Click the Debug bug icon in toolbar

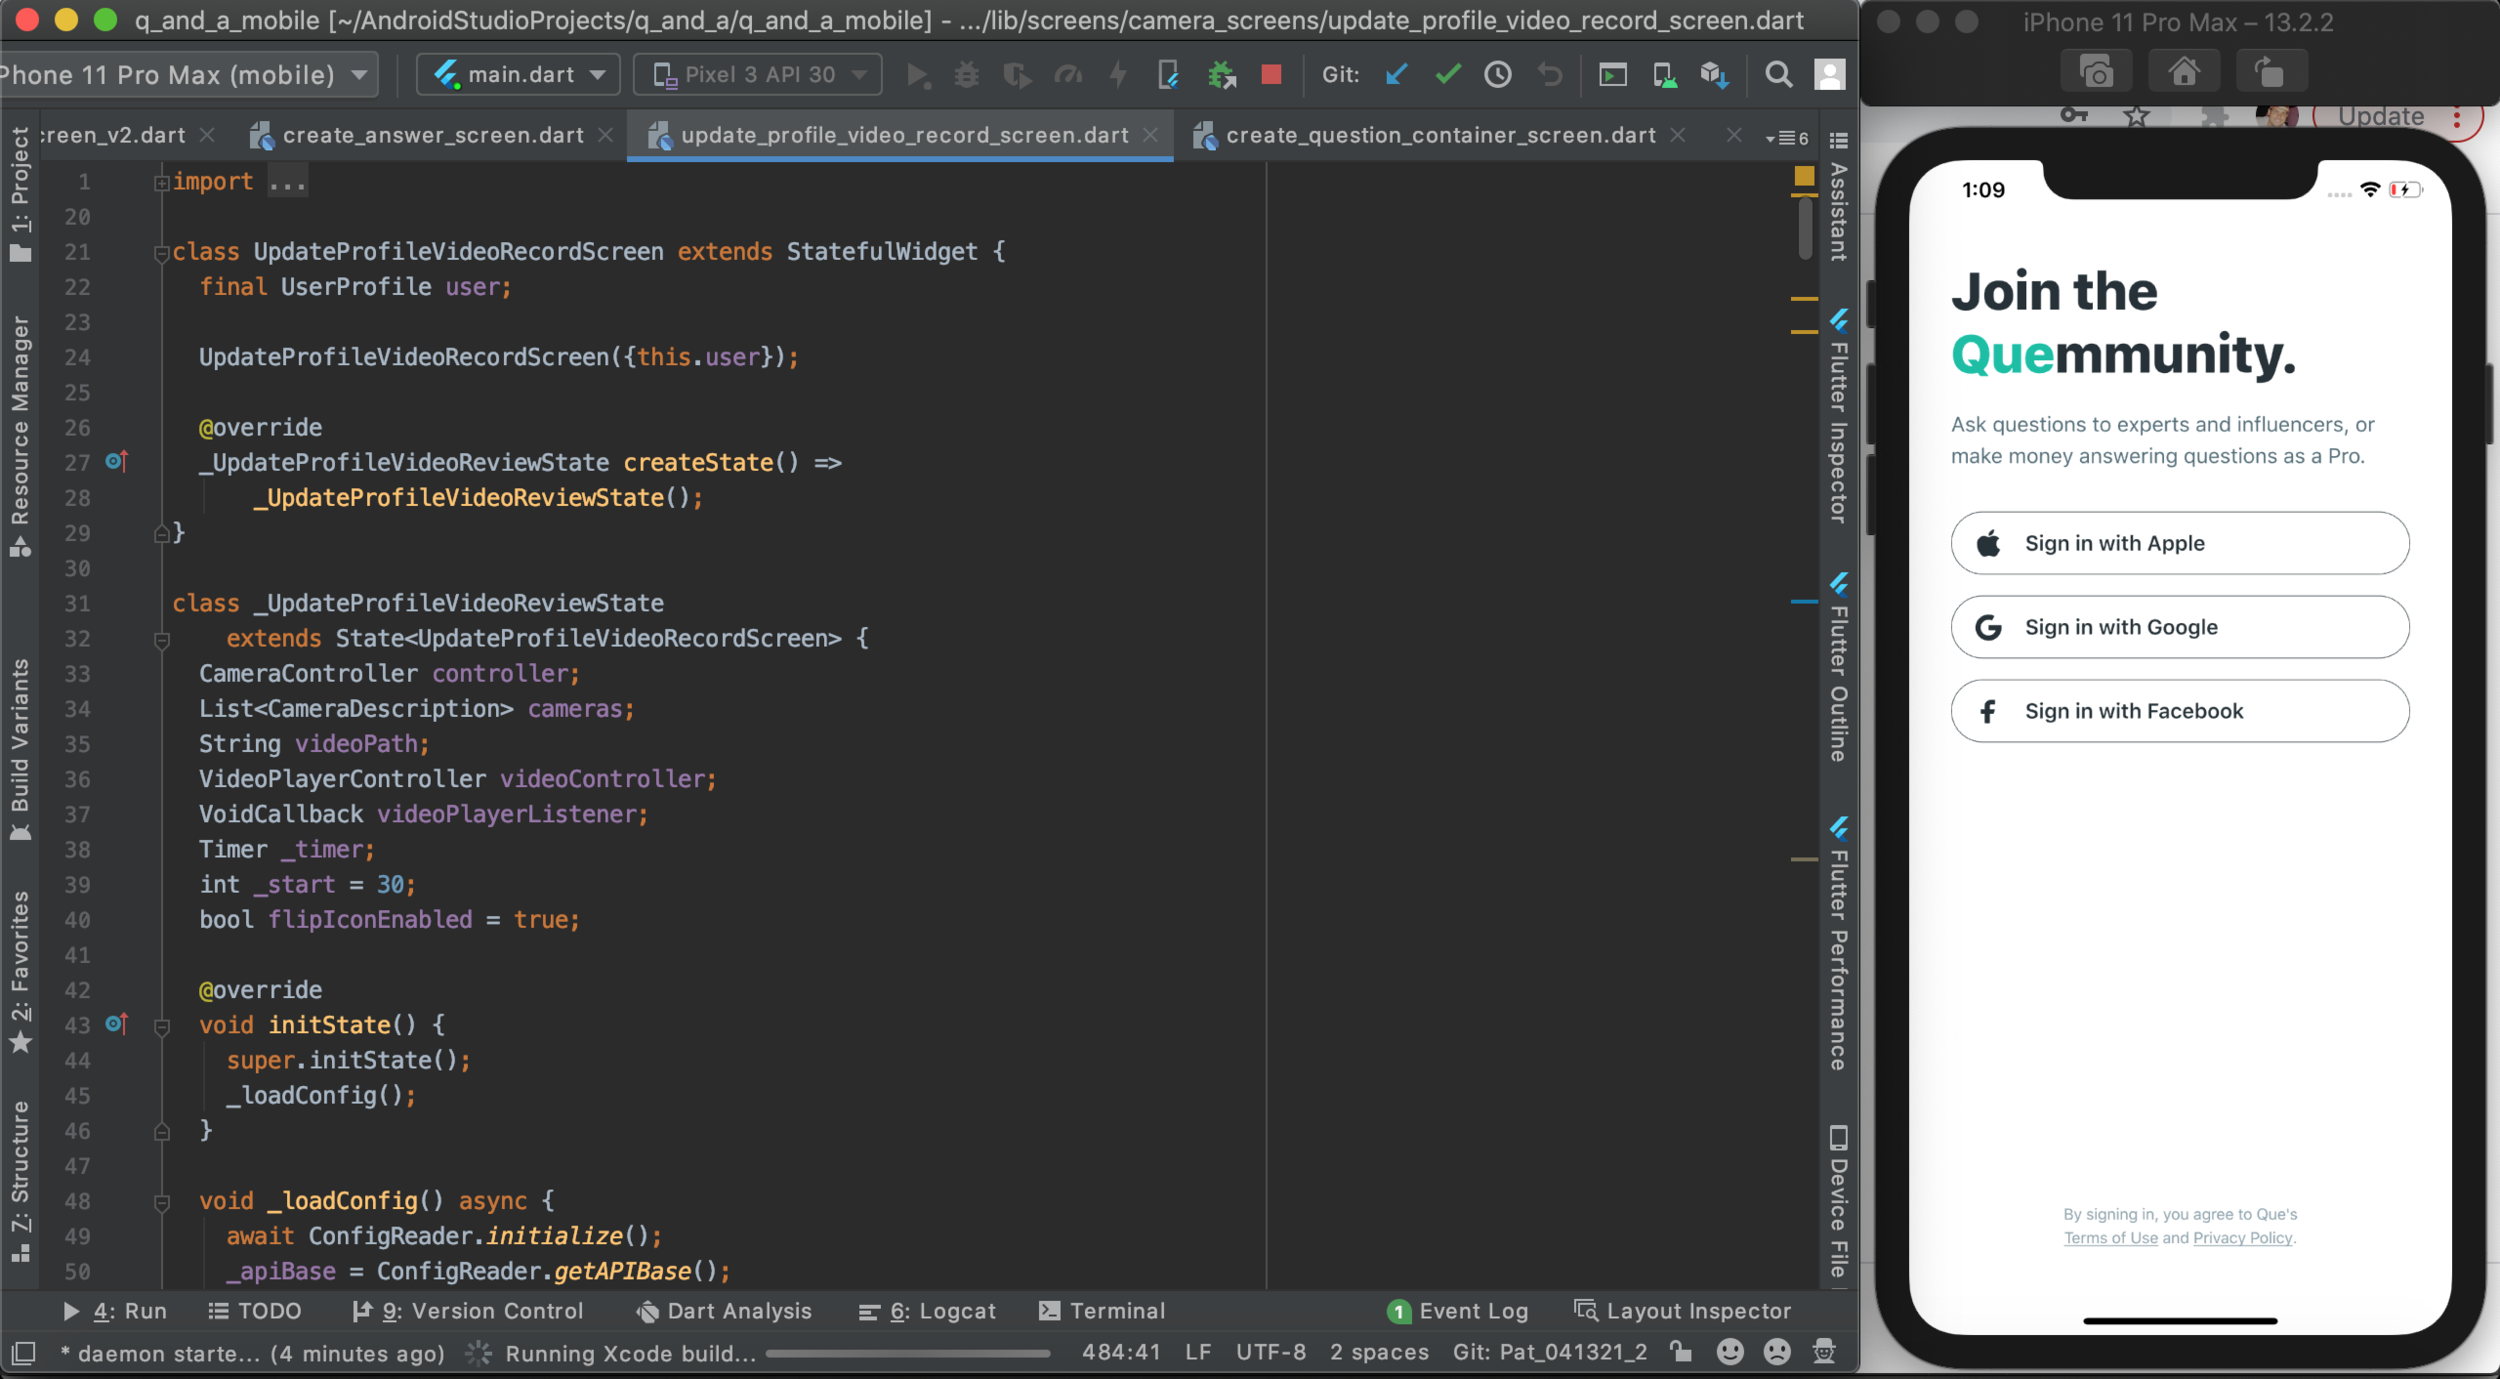click(966, 75)
